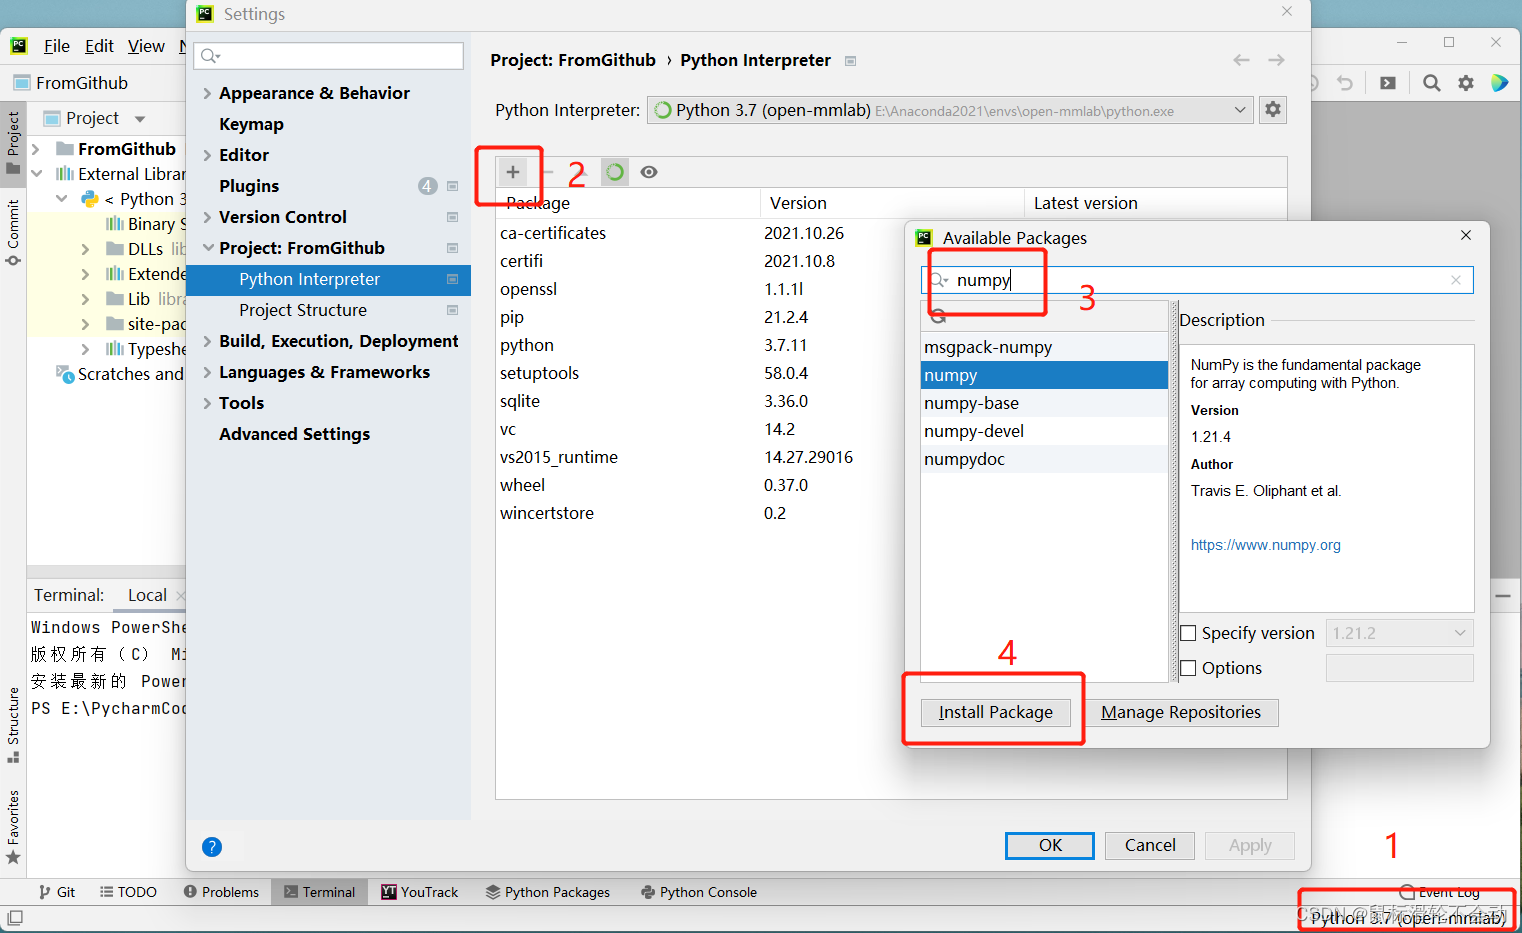The width and height of the screenshot is (1522, 933).
Task: Open the Problems tool window
Action: [221, 892]
